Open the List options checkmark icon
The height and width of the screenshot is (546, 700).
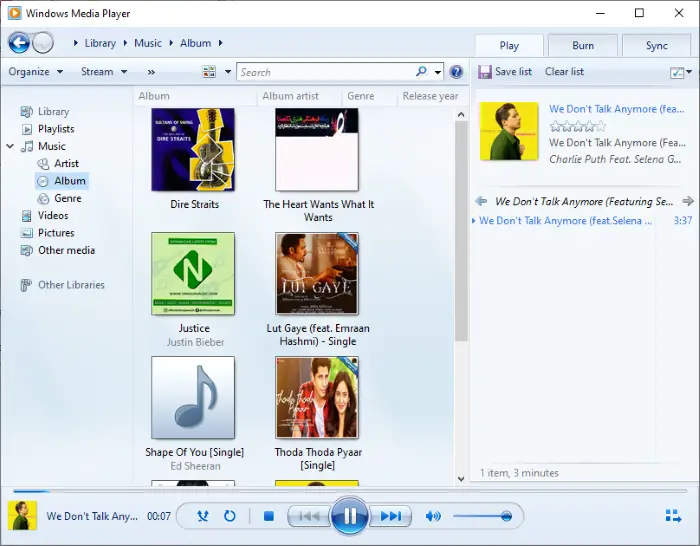tap(677, 72)
